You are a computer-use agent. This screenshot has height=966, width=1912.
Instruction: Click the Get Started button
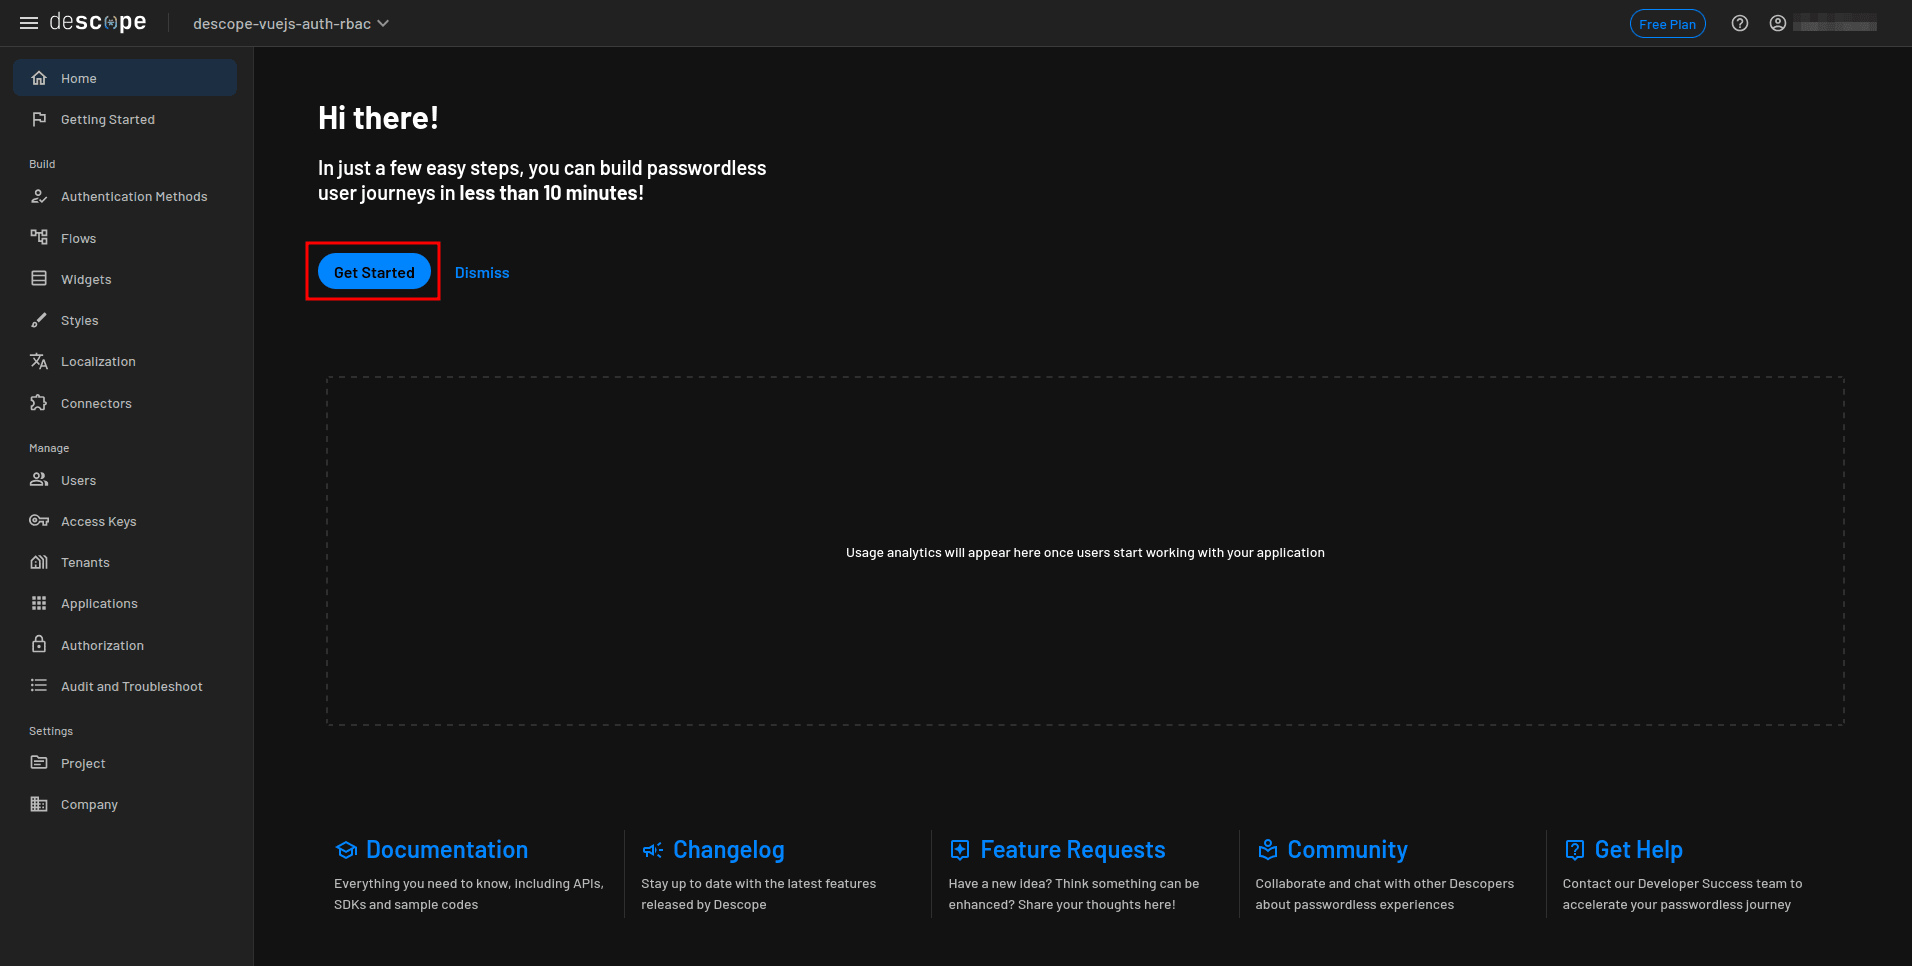pos(374,271)
